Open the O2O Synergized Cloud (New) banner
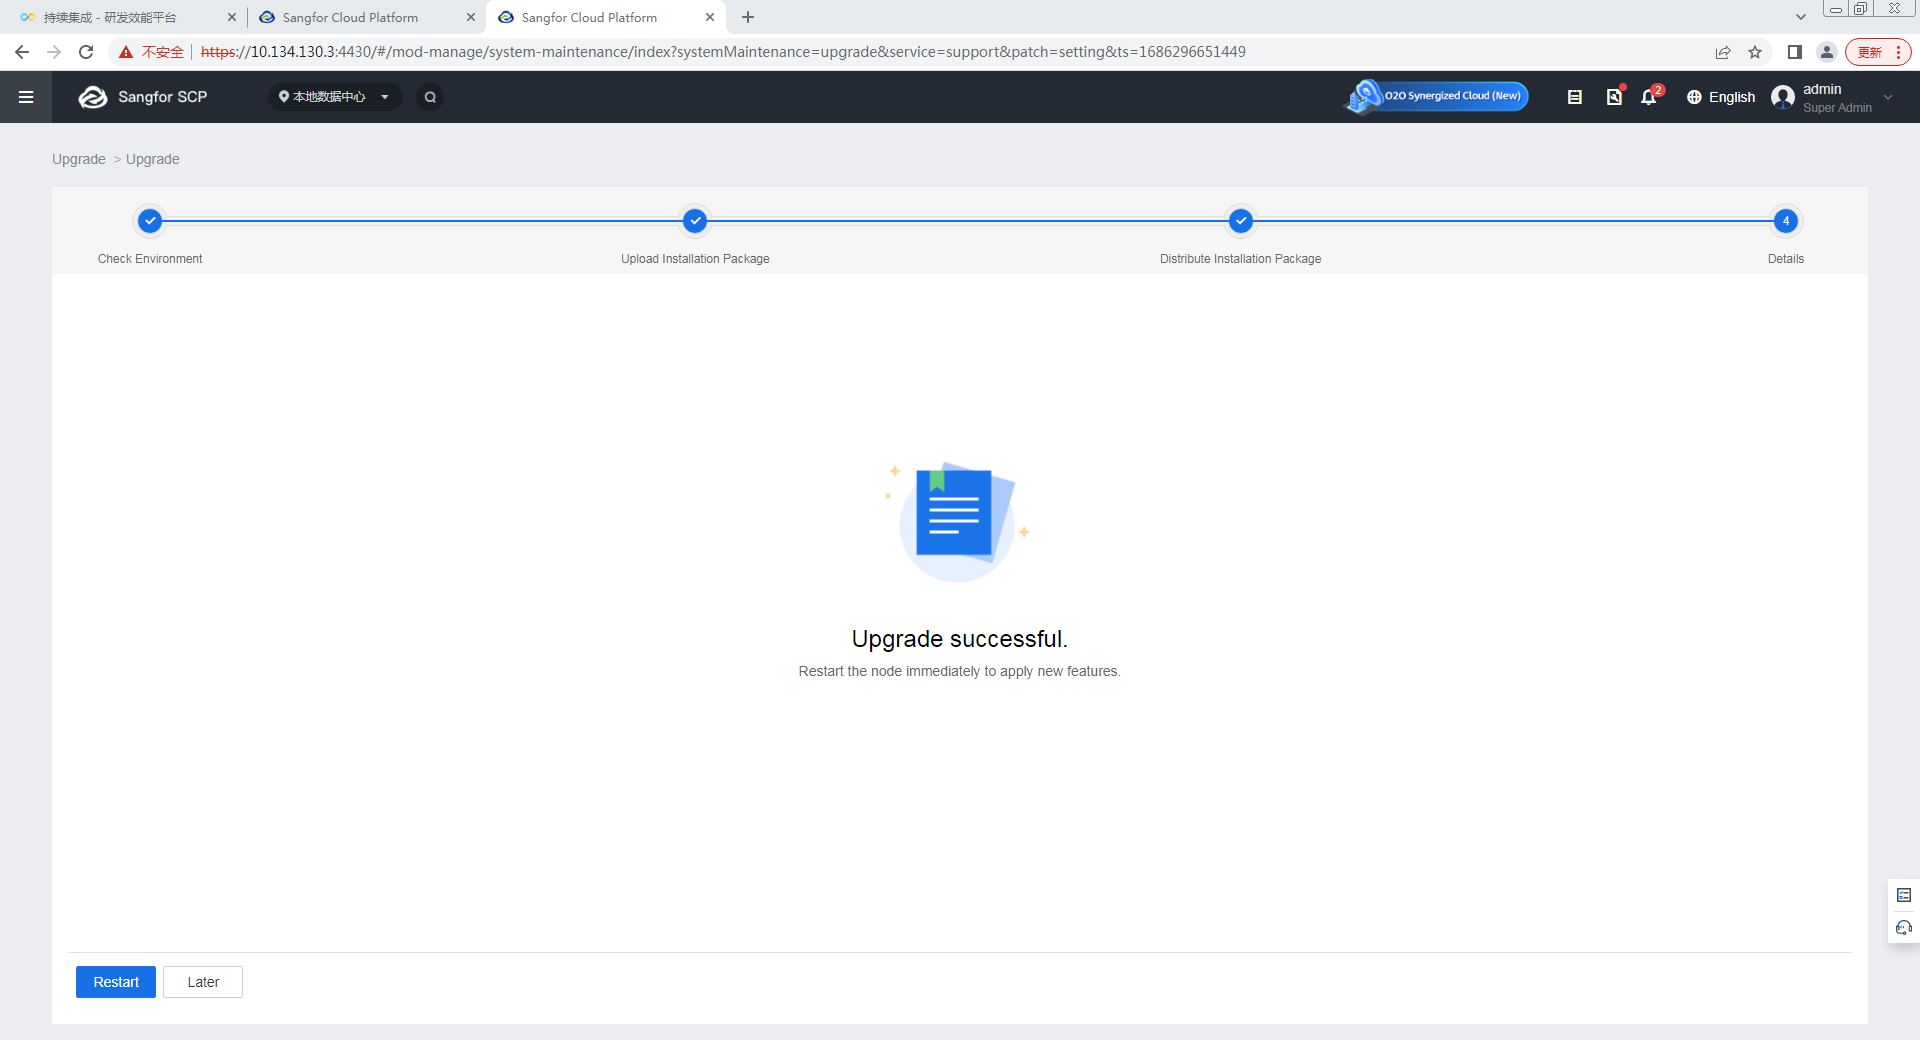Viewport: 1920px width, 1040px height. pos(1437,96)
